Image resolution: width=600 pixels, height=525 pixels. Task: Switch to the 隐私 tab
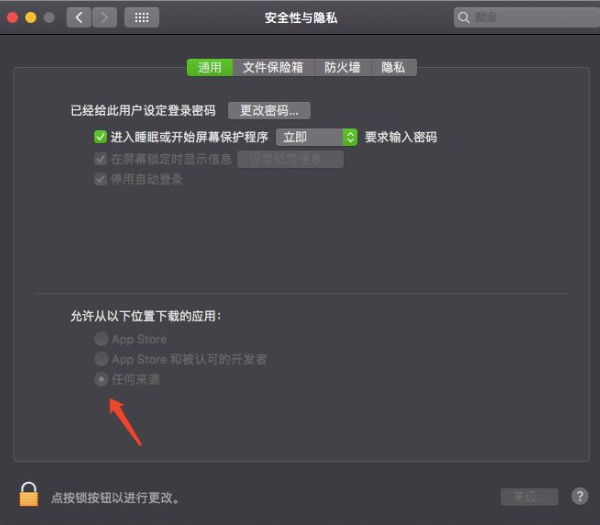tap(394, 67)
